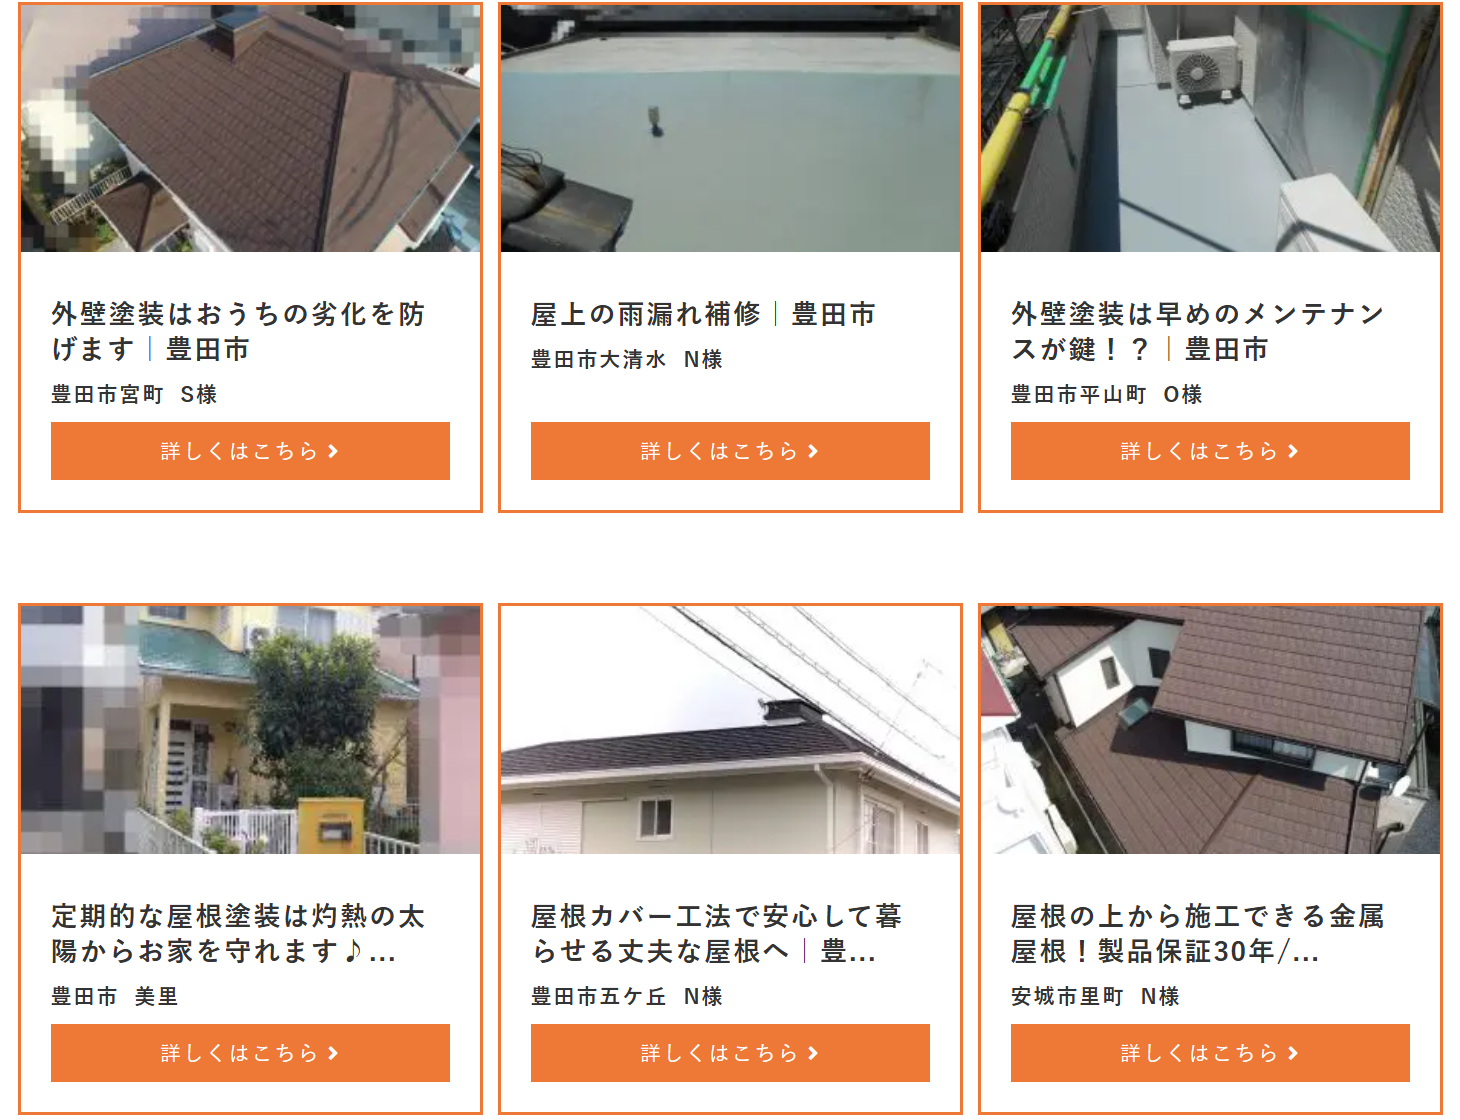Click the chevron arrow on the 豊田市宮町 S様 button
1460x1120 pixels.
coord(333,452)
